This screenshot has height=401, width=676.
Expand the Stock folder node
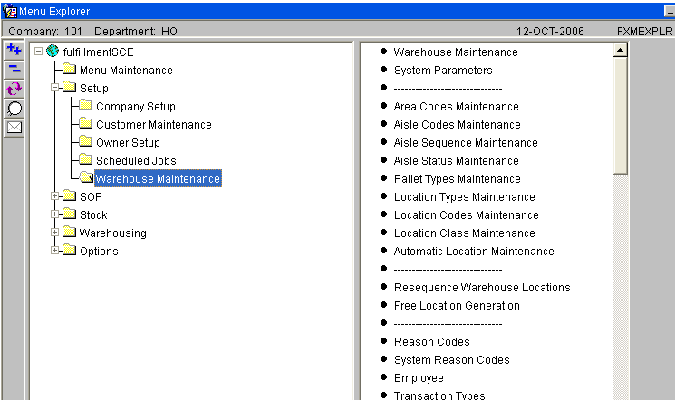[x=55, y=214]
